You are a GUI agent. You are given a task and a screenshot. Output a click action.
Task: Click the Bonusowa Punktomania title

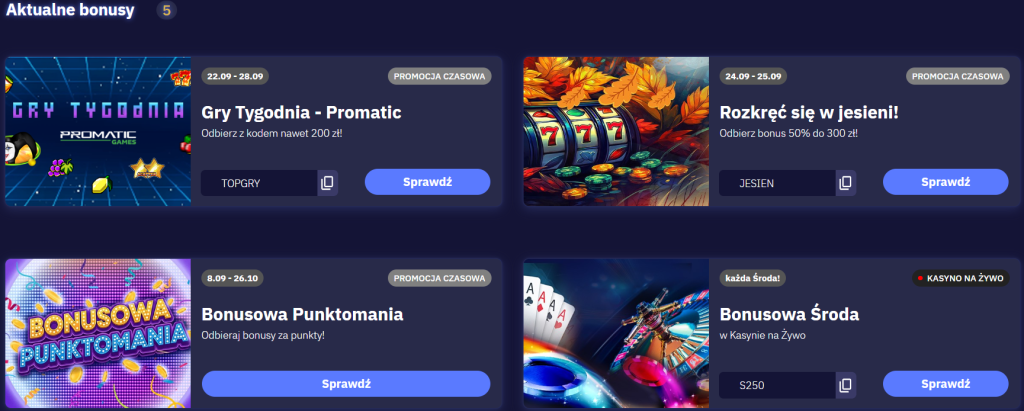[302, 315]
